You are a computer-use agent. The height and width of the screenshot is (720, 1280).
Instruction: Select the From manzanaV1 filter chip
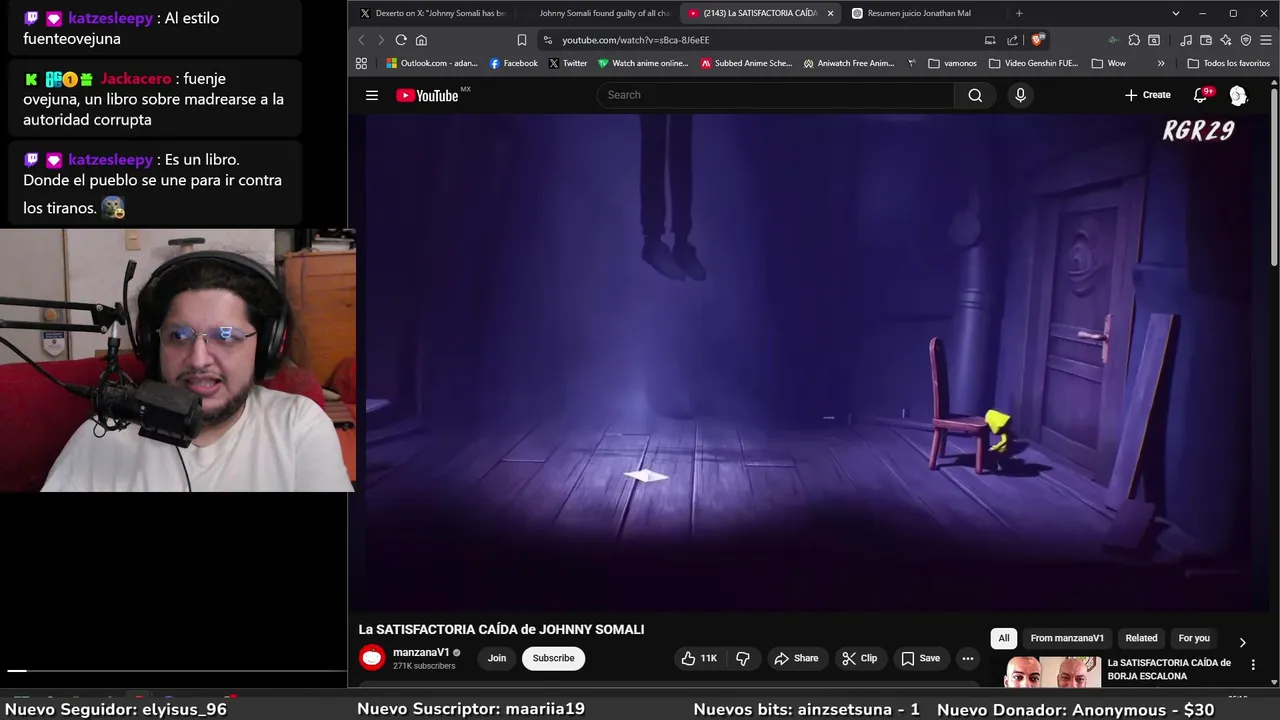(x=1067, y=638)
